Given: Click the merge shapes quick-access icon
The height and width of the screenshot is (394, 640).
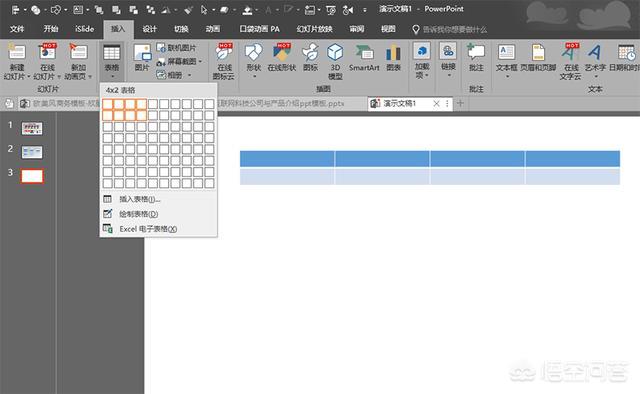Looking at the screenshot, I should pos(36,9).
